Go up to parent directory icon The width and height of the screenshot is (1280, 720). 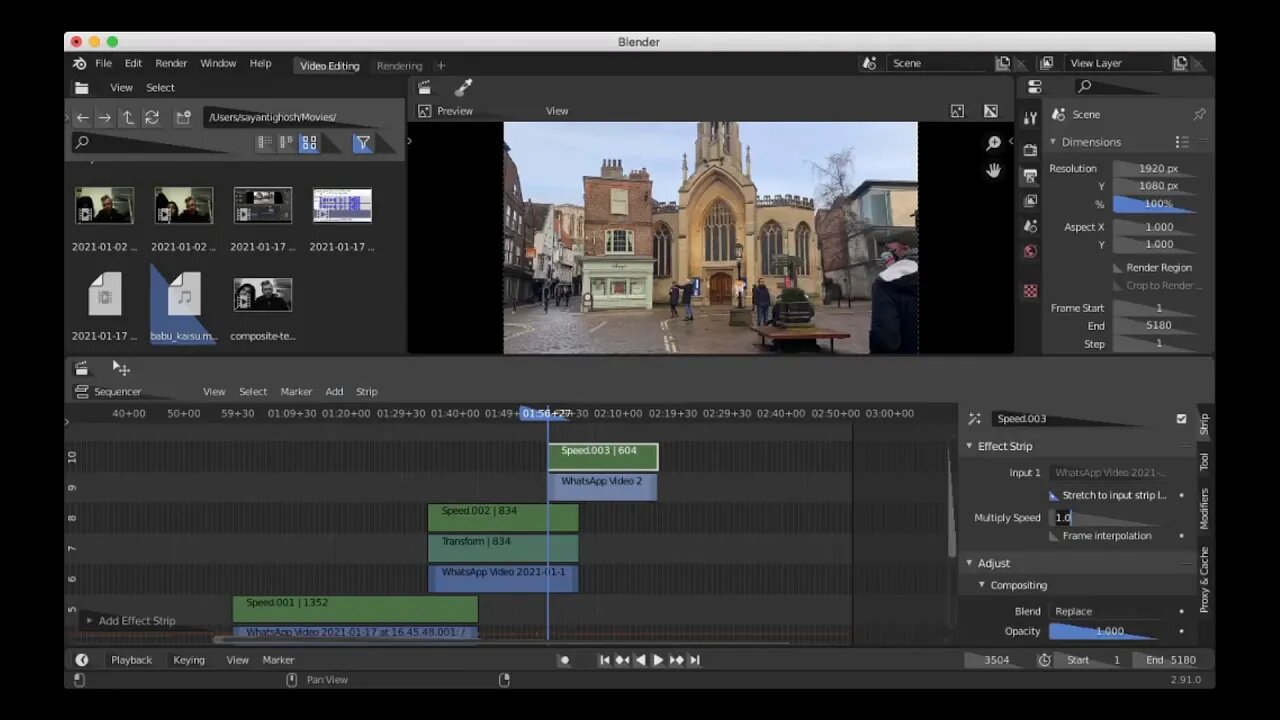(128, 117)
